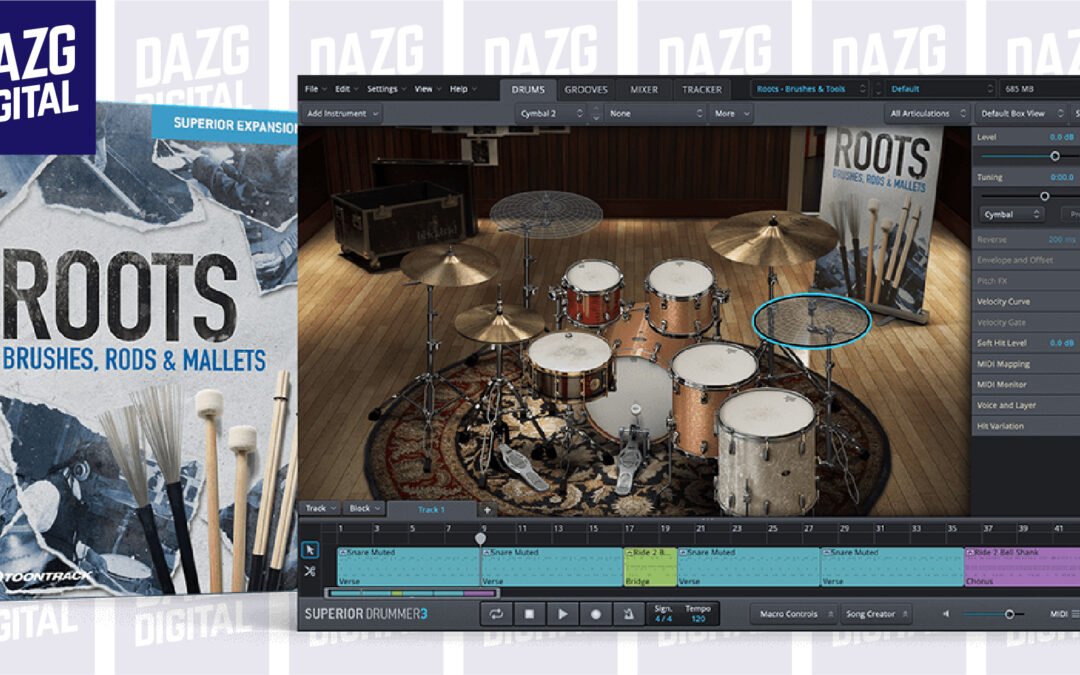Click the Level slider handle
This screenshot has width=1080, height=675.
pos(1055,156)
